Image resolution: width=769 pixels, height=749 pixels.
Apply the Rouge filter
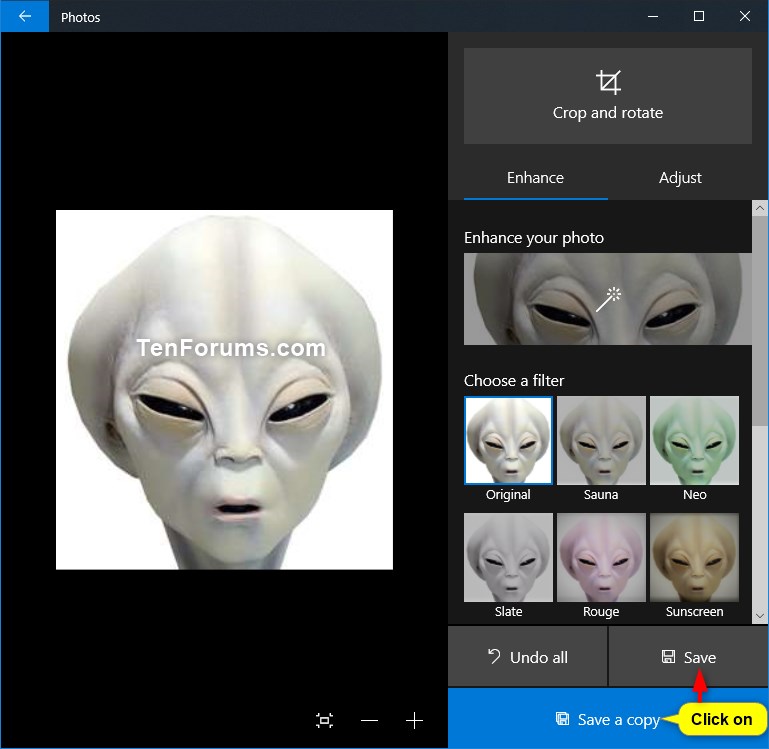601,557
